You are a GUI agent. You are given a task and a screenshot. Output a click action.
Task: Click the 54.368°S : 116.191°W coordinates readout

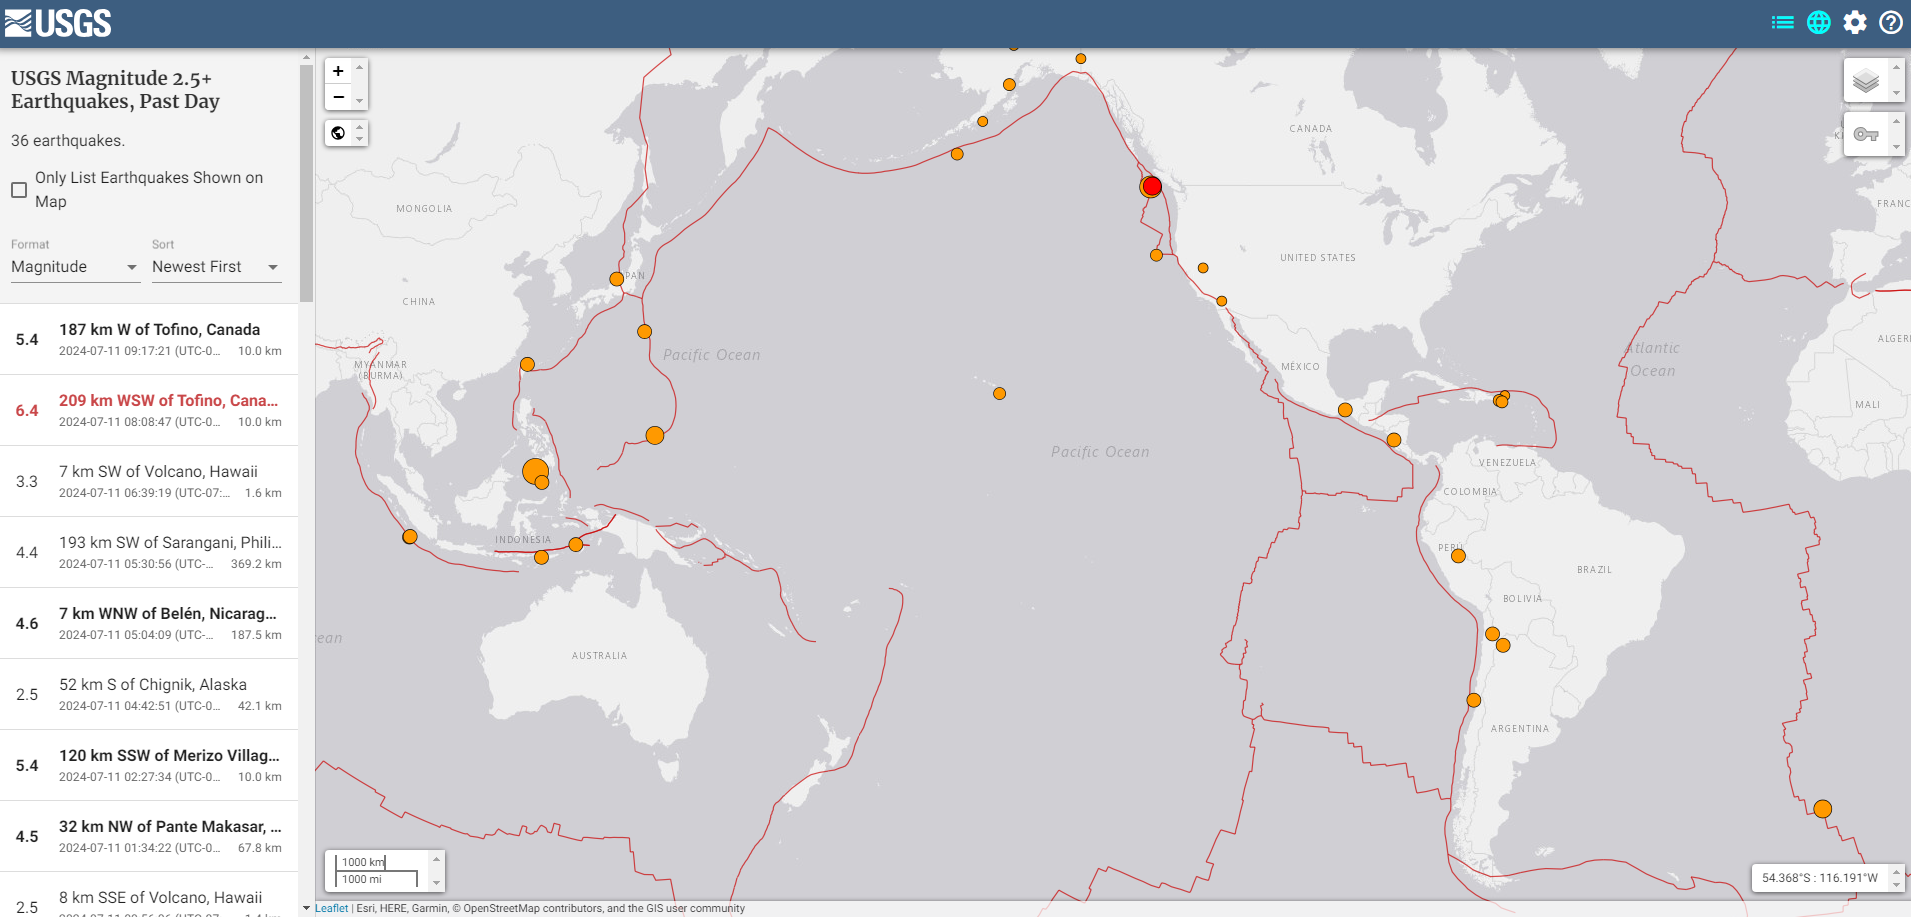point(1820,878)
